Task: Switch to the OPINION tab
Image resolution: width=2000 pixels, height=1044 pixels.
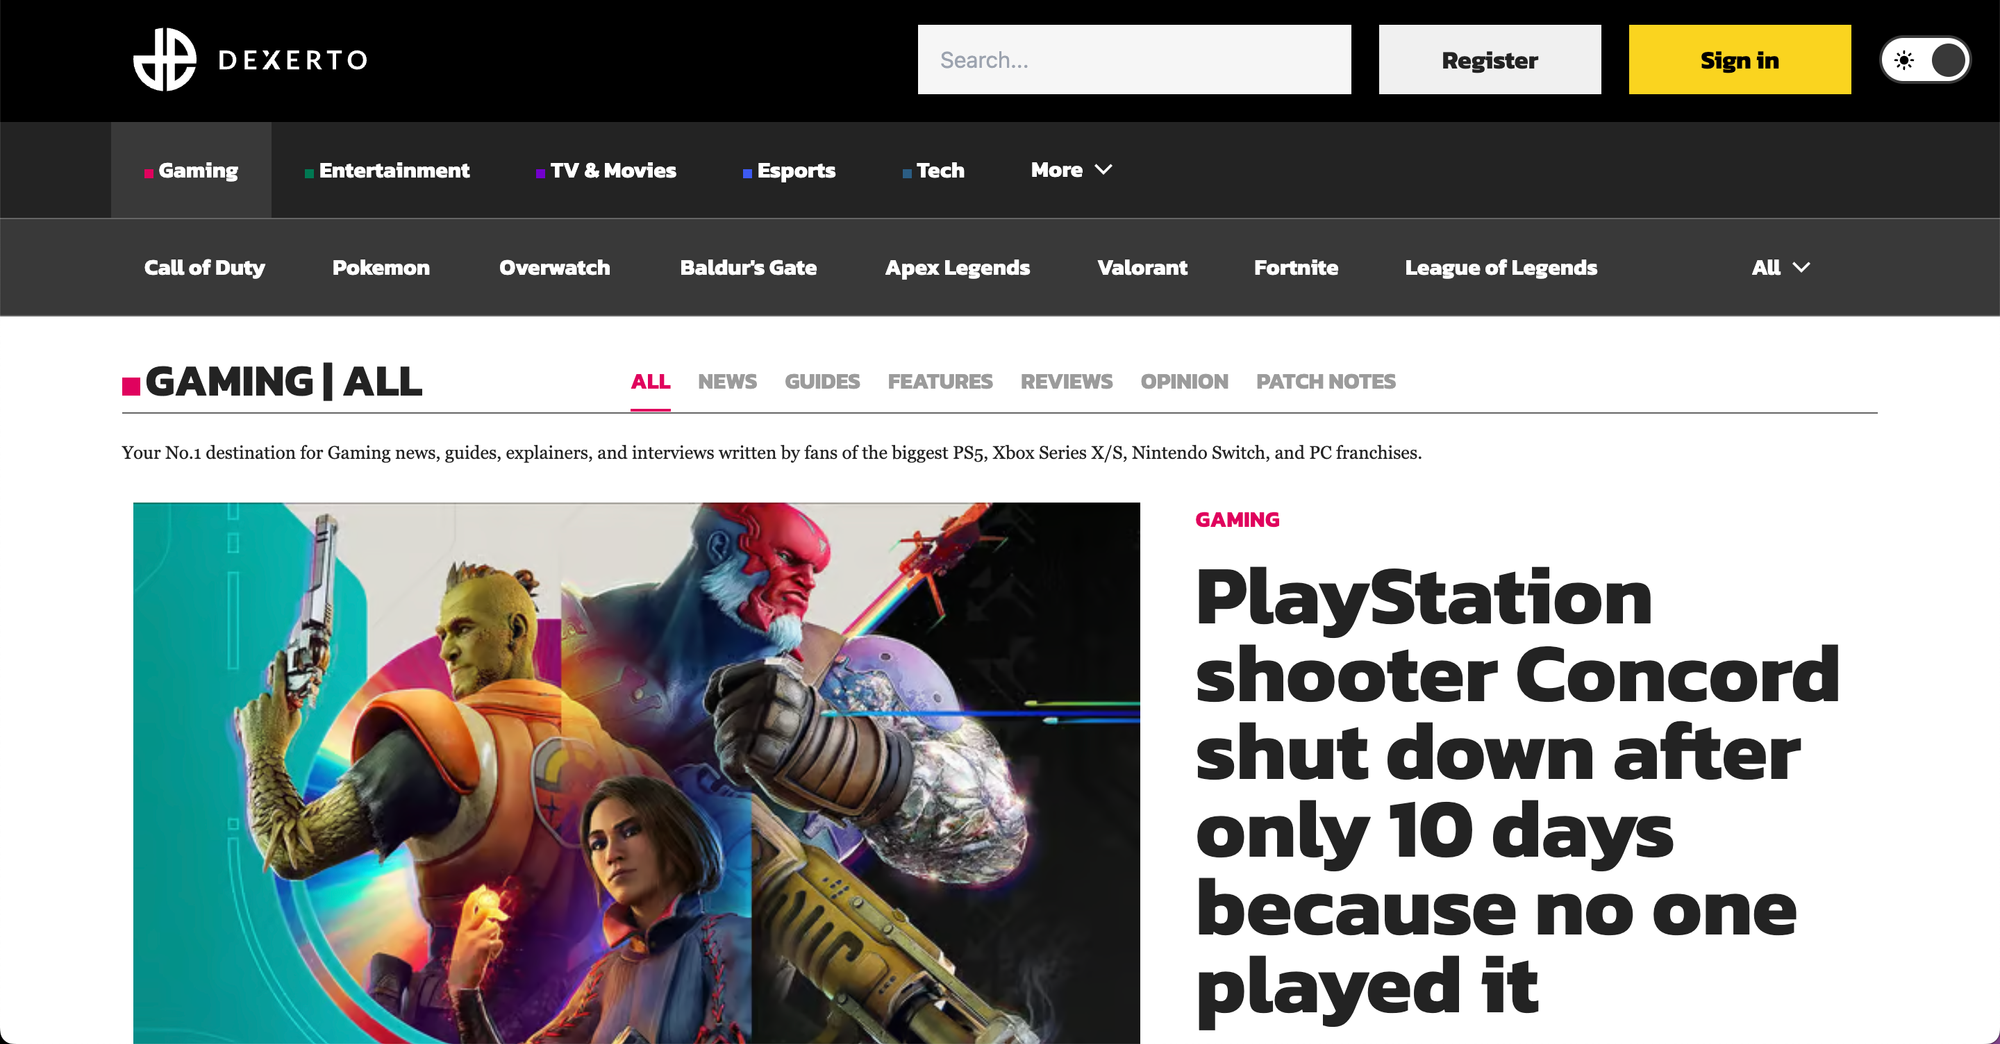Action: [x=1184, y=381]
